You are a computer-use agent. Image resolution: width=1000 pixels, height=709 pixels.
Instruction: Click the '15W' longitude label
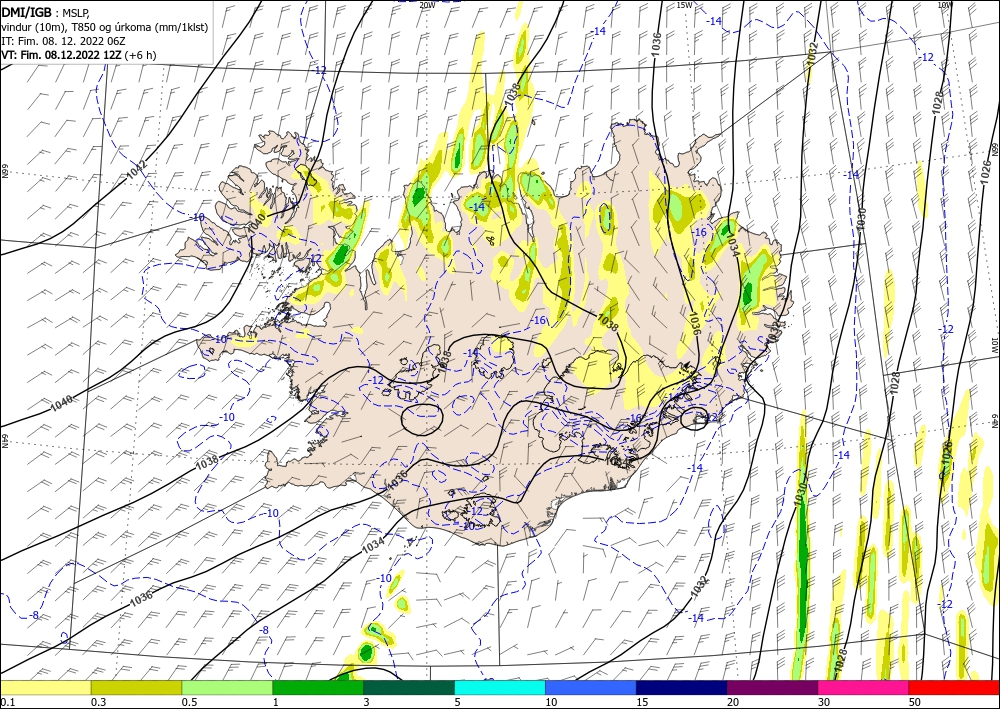click(x=684, y=5)
